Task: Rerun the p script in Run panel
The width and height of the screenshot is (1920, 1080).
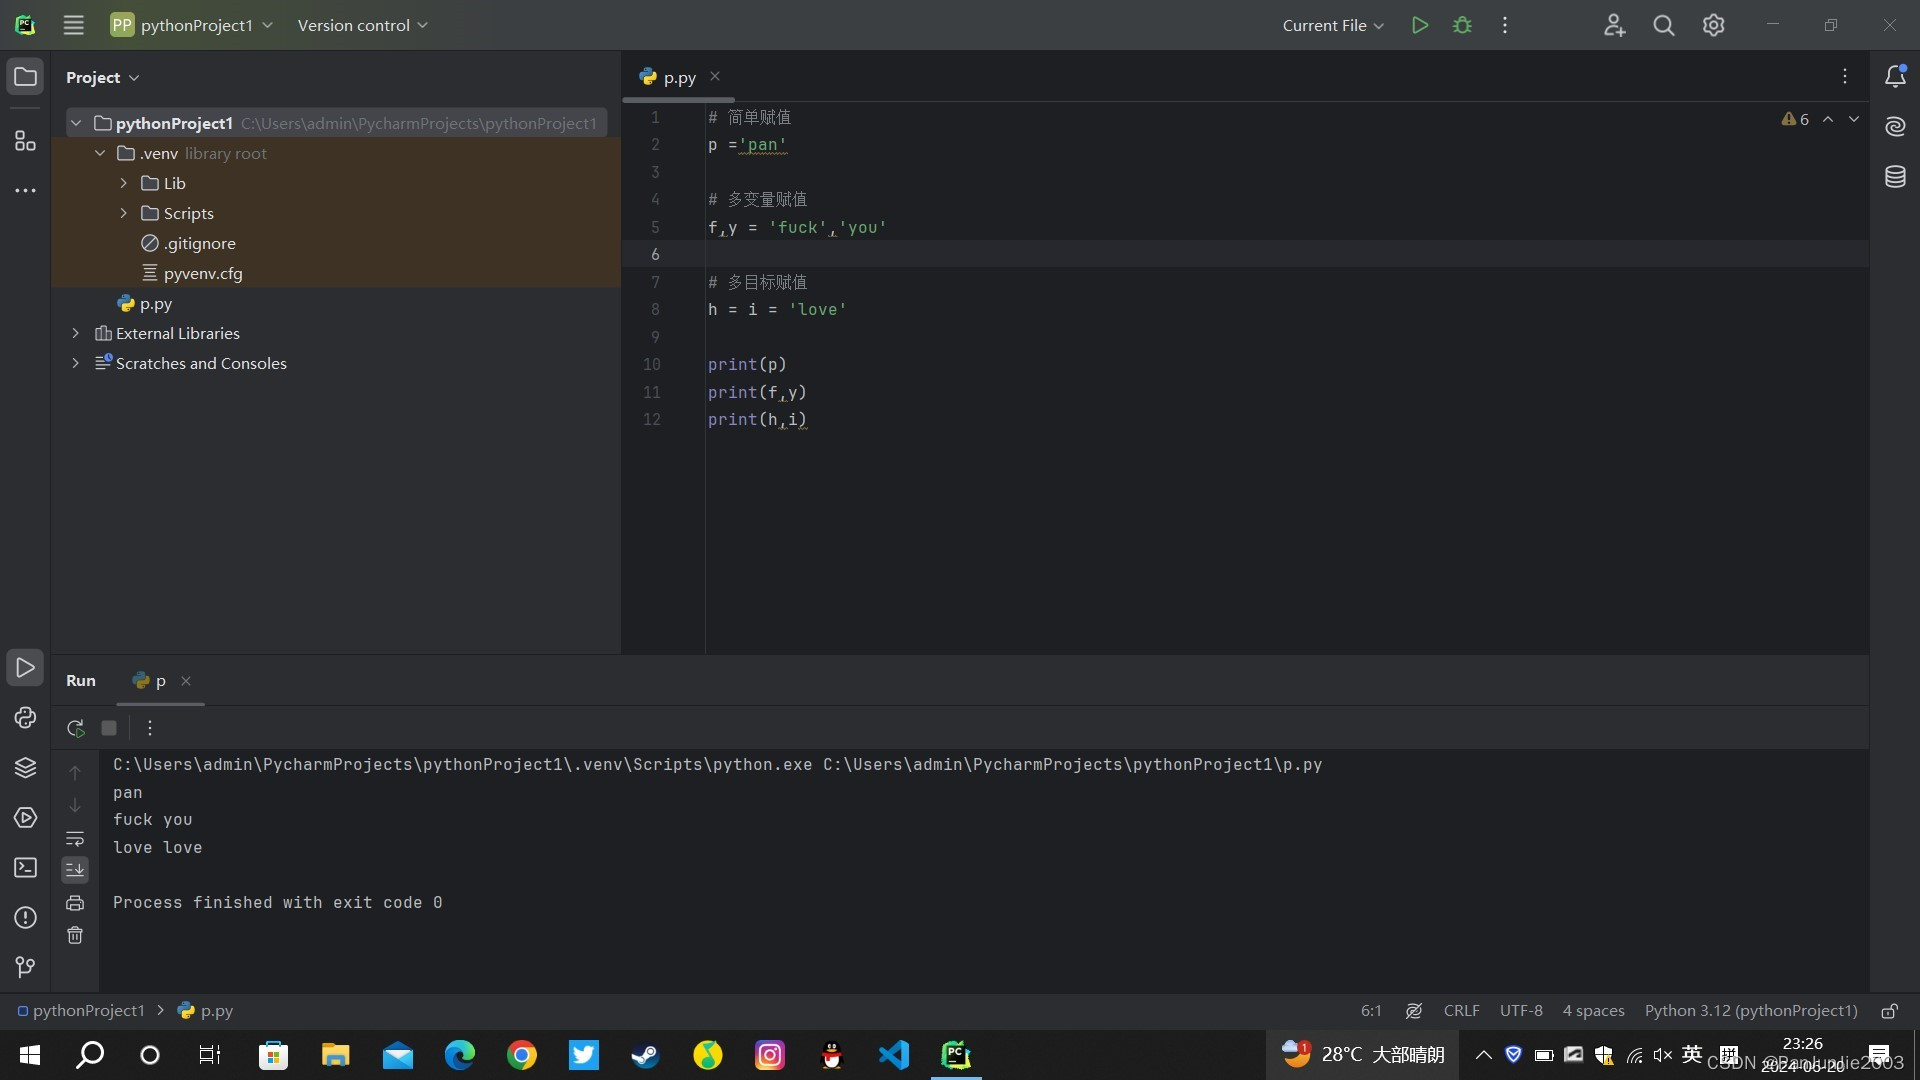Action: (75, 728)
